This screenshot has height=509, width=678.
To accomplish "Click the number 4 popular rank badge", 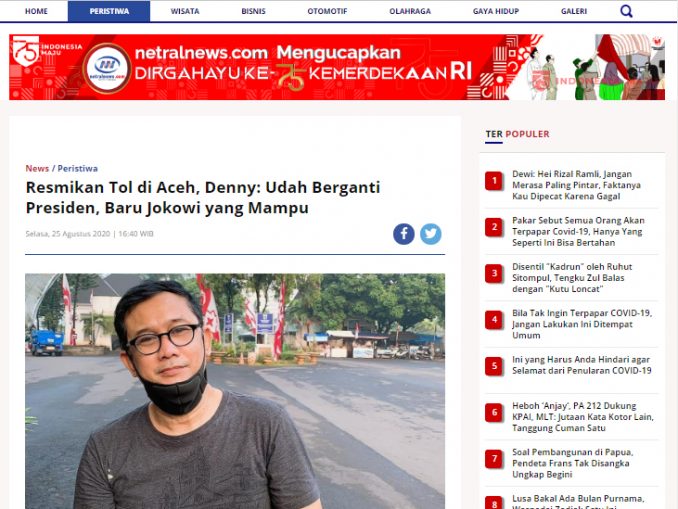I will [494, 320].
